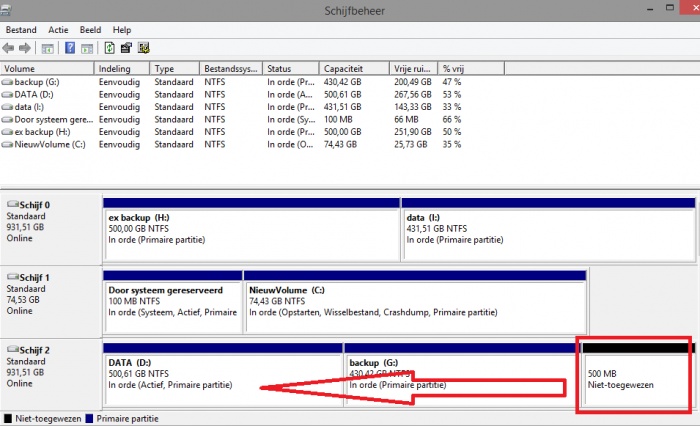Select the 500 MB Niet-toegewezen block
Screen dimensions: 700x426
(638, 375)
